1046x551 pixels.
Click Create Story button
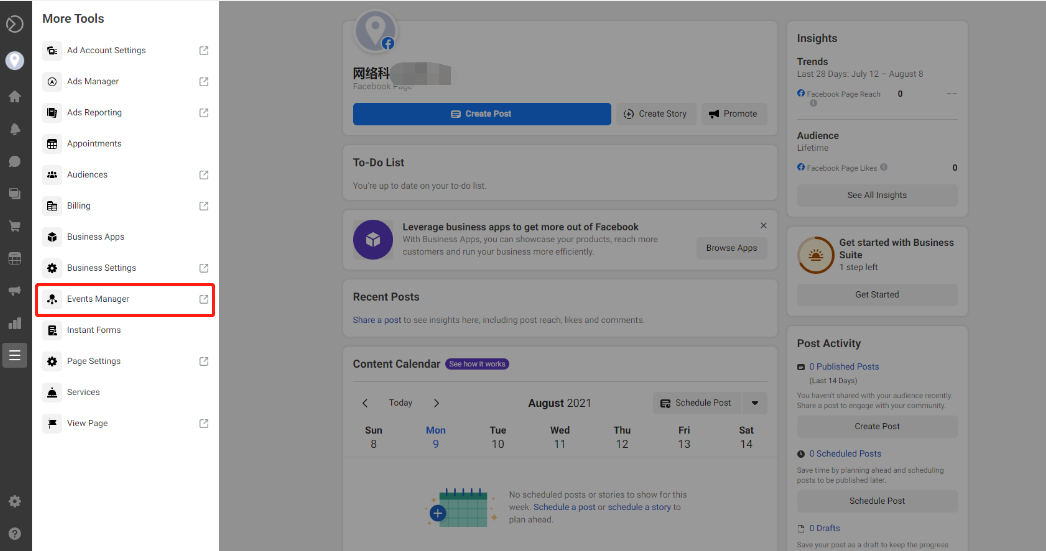[x=656, y=114]
